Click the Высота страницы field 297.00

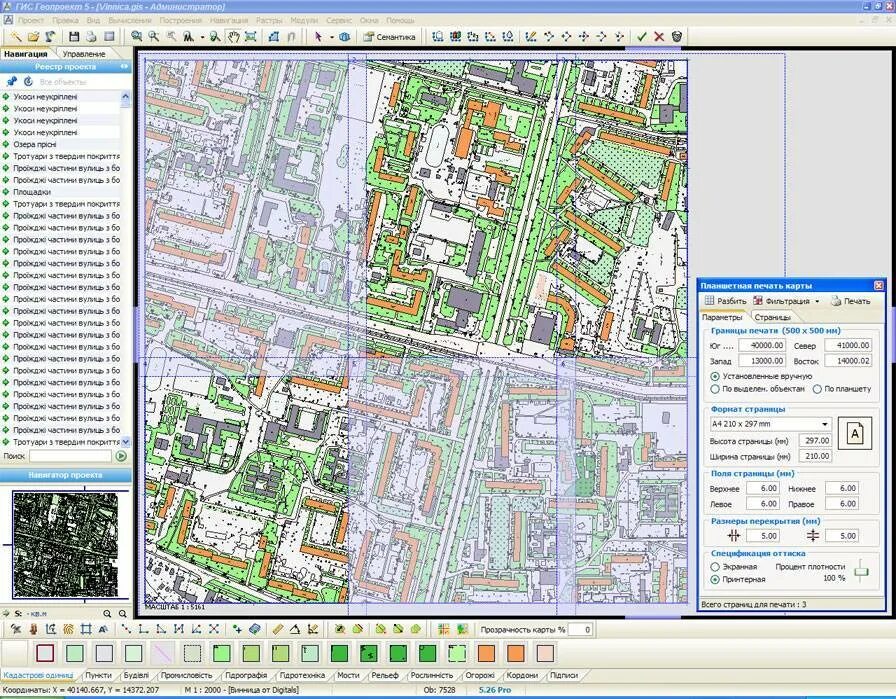point(816,441)
